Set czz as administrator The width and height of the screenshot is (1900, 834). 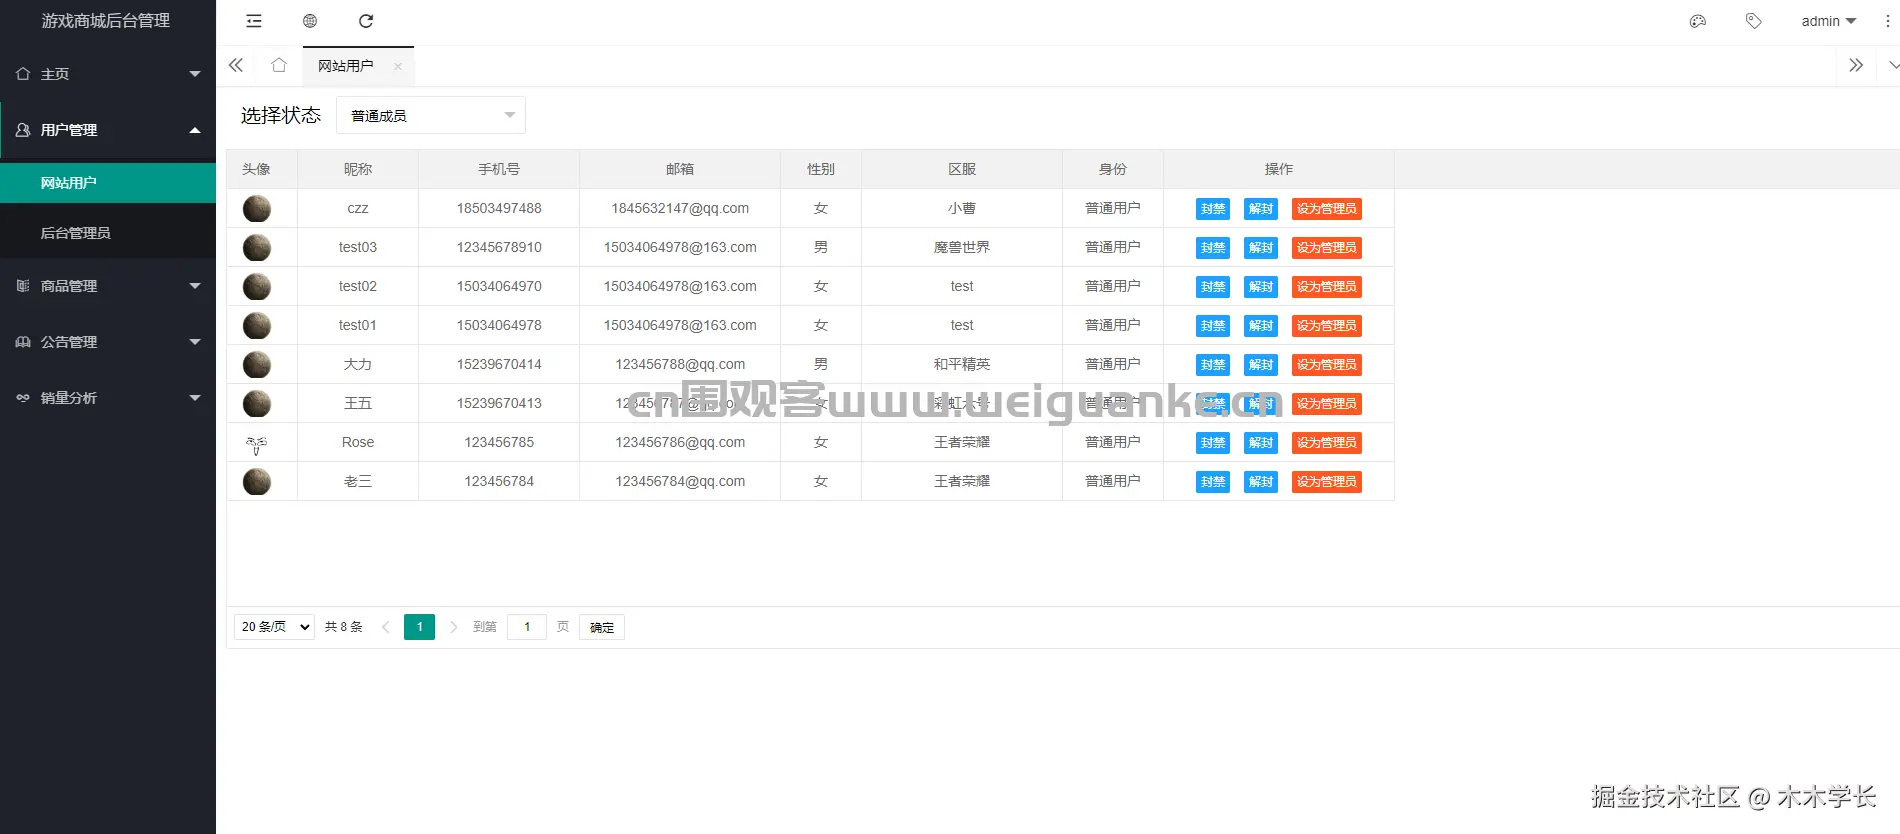1327,209
